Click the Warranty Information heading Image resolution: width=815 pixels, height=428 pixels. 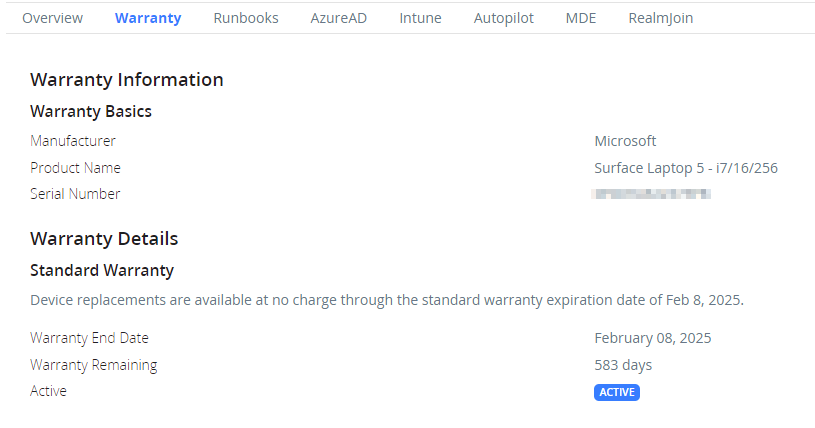pos(127,80)
